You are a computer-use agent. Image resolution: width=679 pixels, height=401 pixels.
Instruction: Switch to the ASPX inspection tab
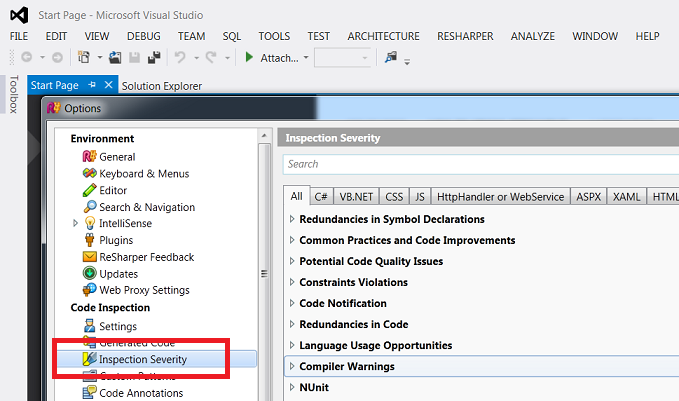(588, 197)
